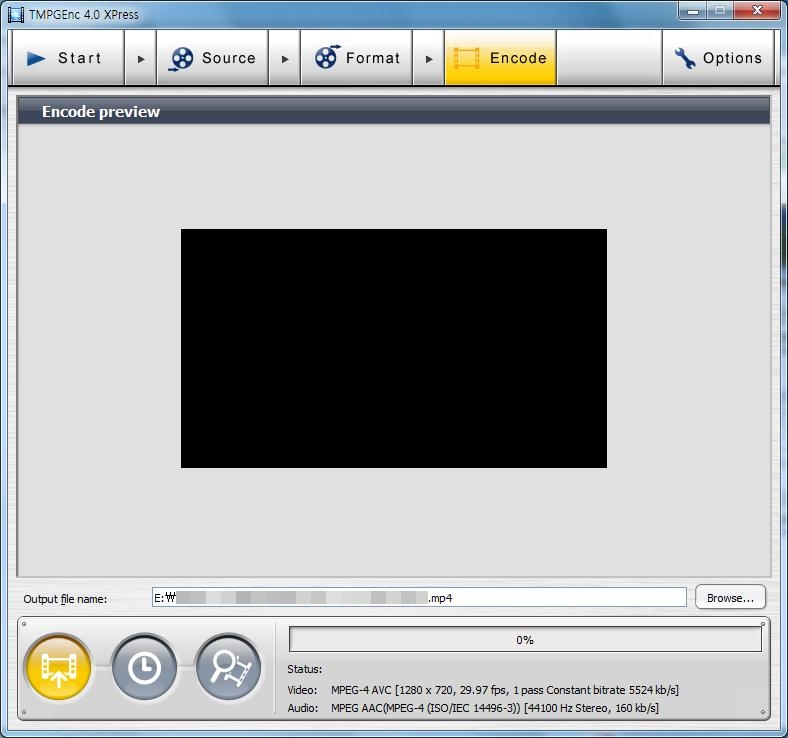Click the arrow between Source and Format
788x738 pixels.
[x=284, y=59]
